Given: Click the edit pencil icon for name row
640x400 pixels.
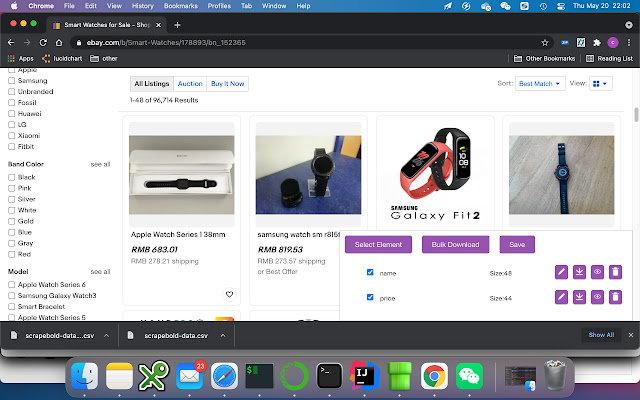Looking at the screenshot, I should click(x=561, y=272).
